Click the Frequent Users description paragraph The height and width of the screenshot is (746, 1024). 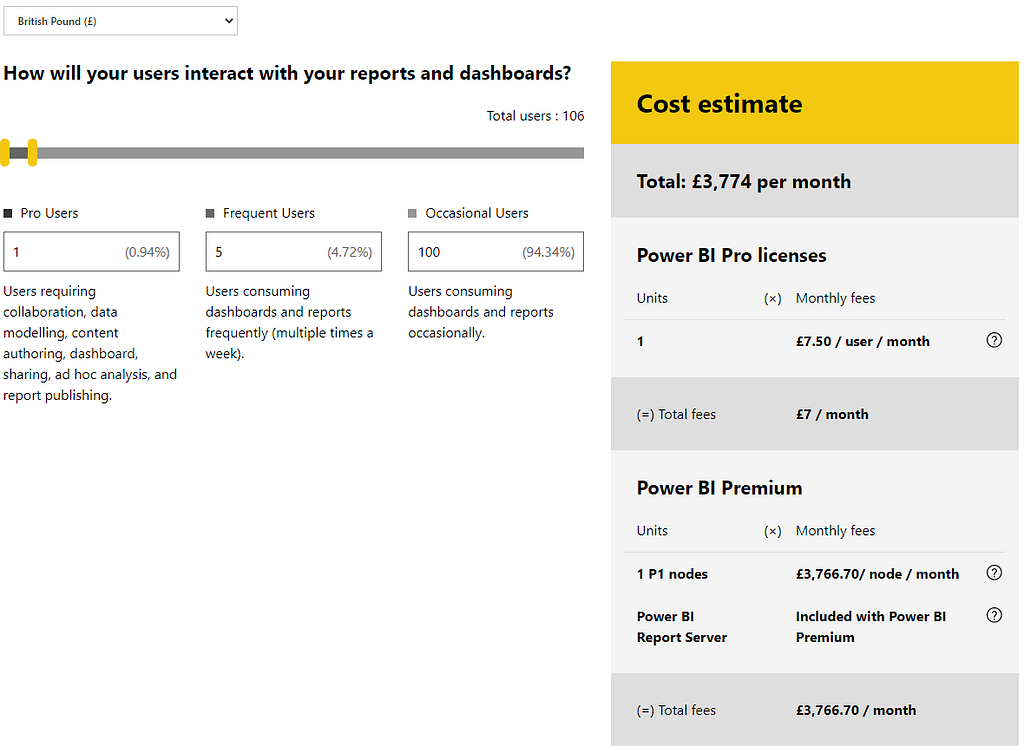(x=289, y=322)
